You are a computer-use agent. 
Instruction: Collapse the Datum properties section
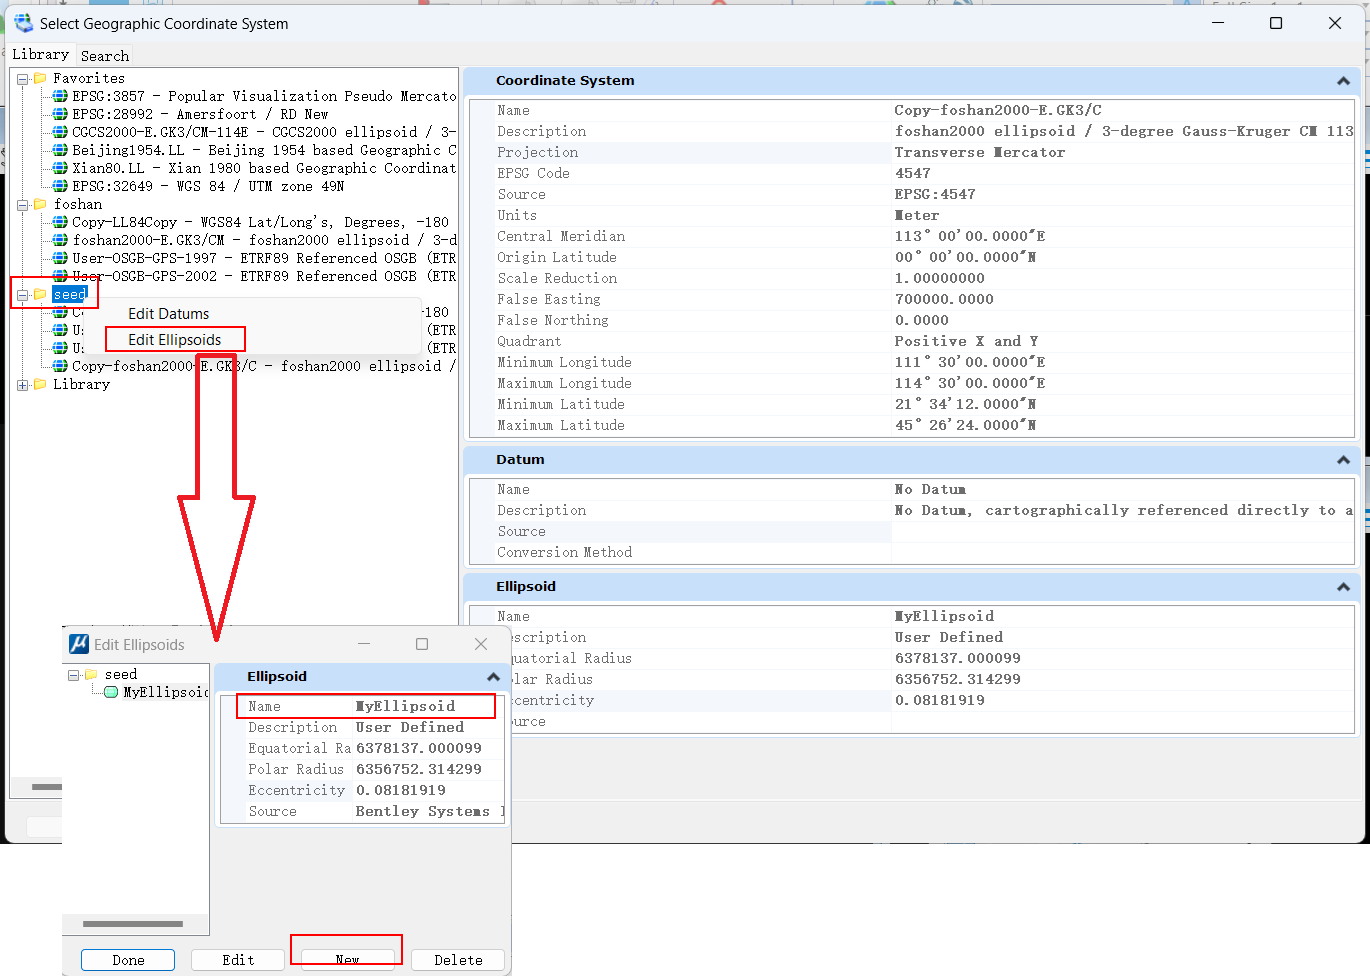[1343, 460]
